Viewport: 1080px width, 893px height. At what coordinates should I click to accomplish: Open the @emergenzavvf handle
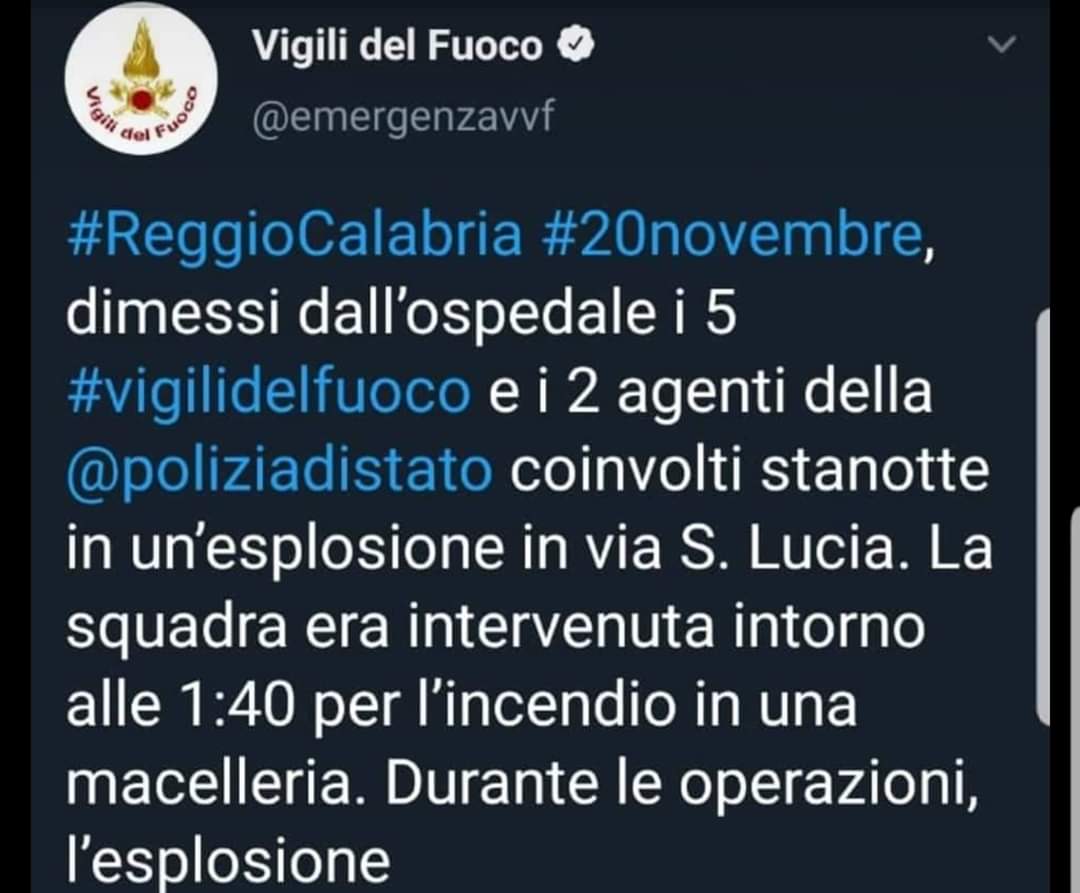pos(403,117)
